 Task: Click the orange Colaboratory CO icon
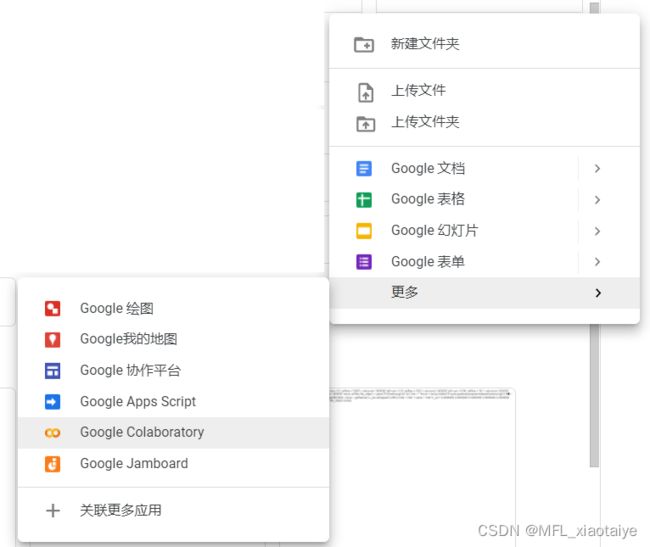[53, 433]
